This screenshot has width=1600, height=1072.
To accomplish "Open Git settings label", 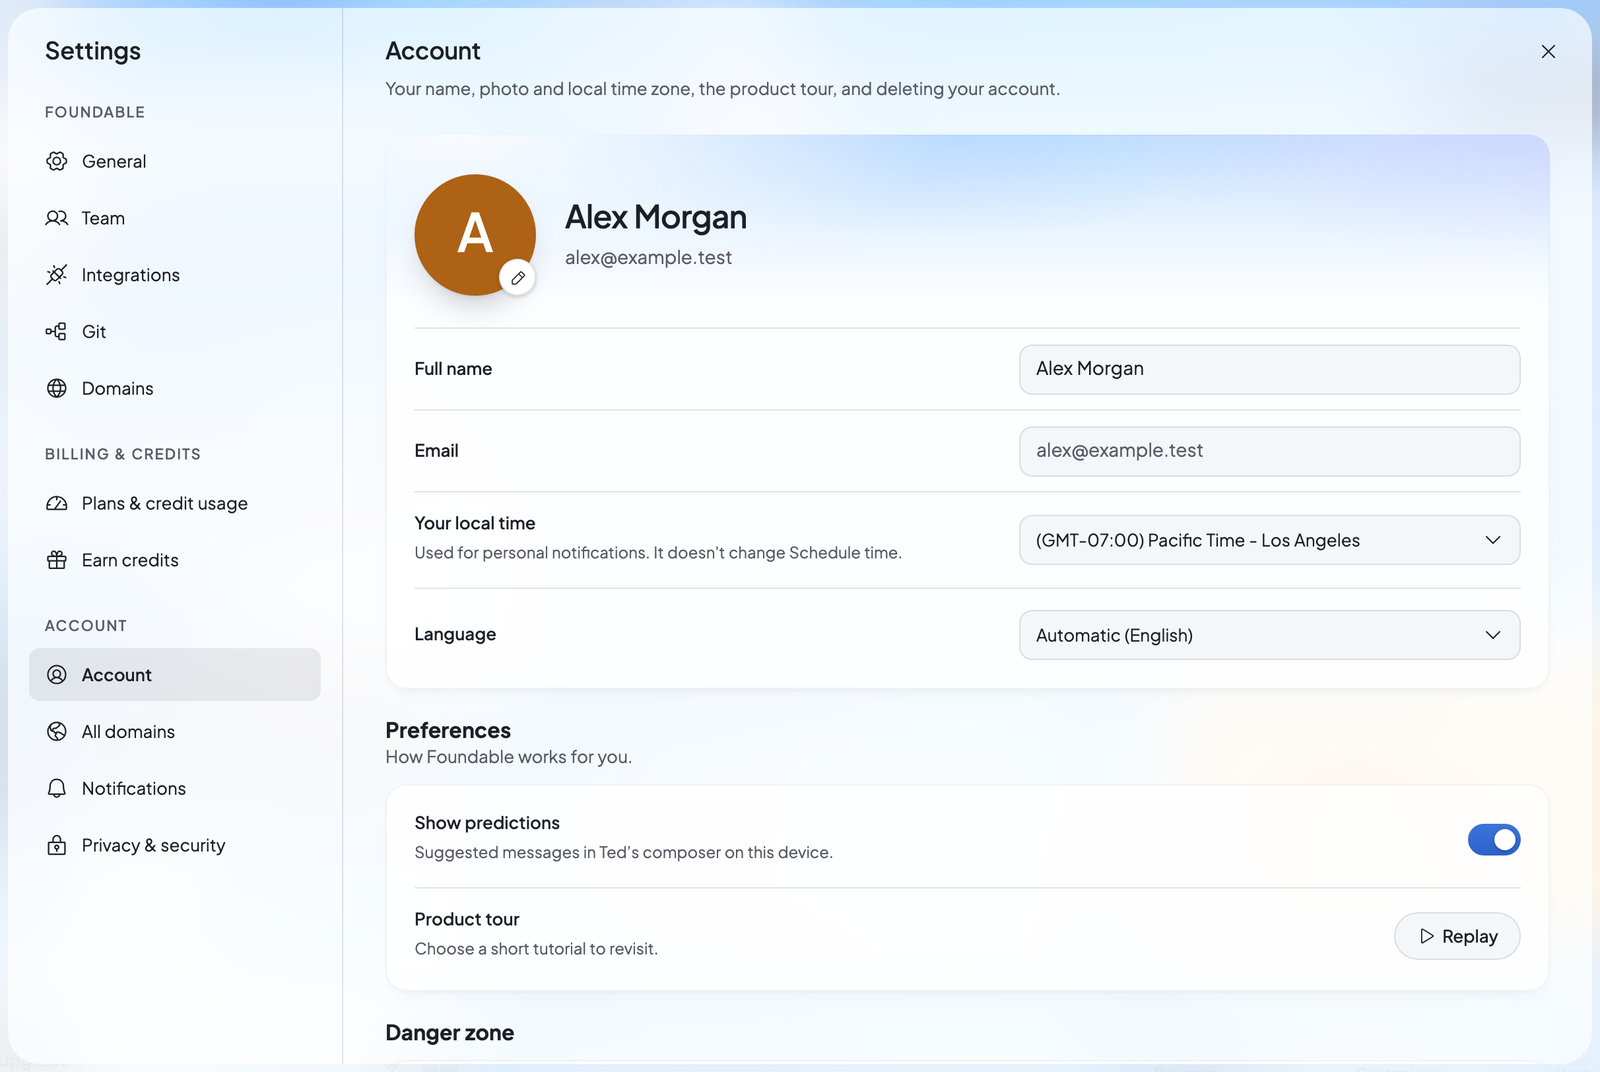I will (x=94, y=332).
